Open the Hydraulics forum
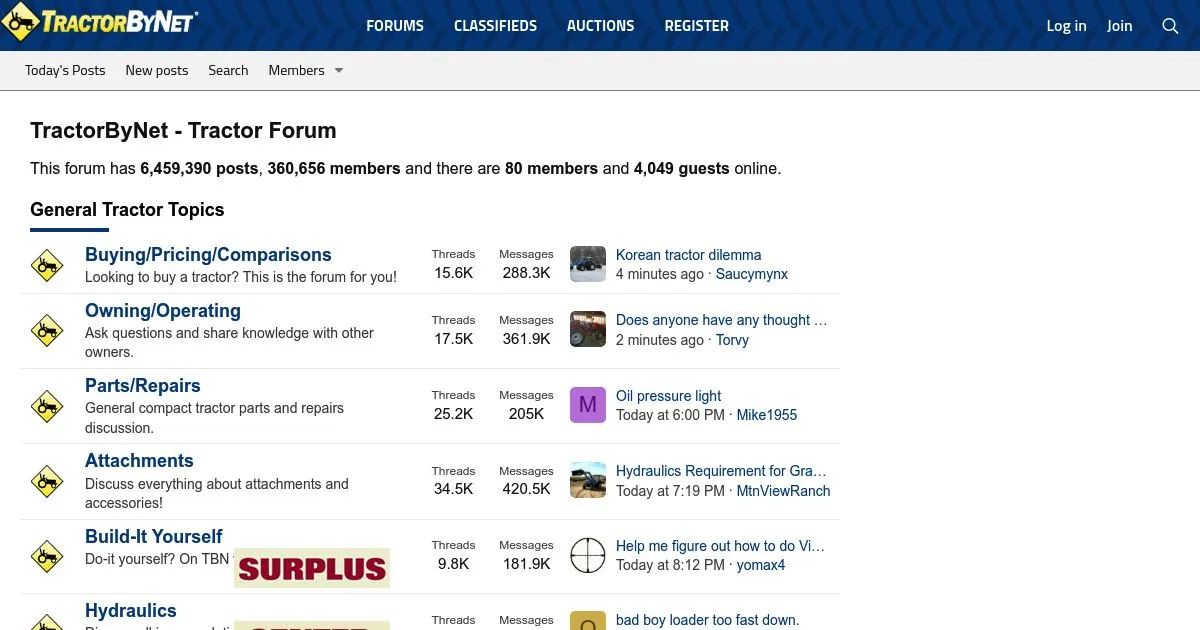The width and height of the screenshot is (1200, 630). click(131, 611)
